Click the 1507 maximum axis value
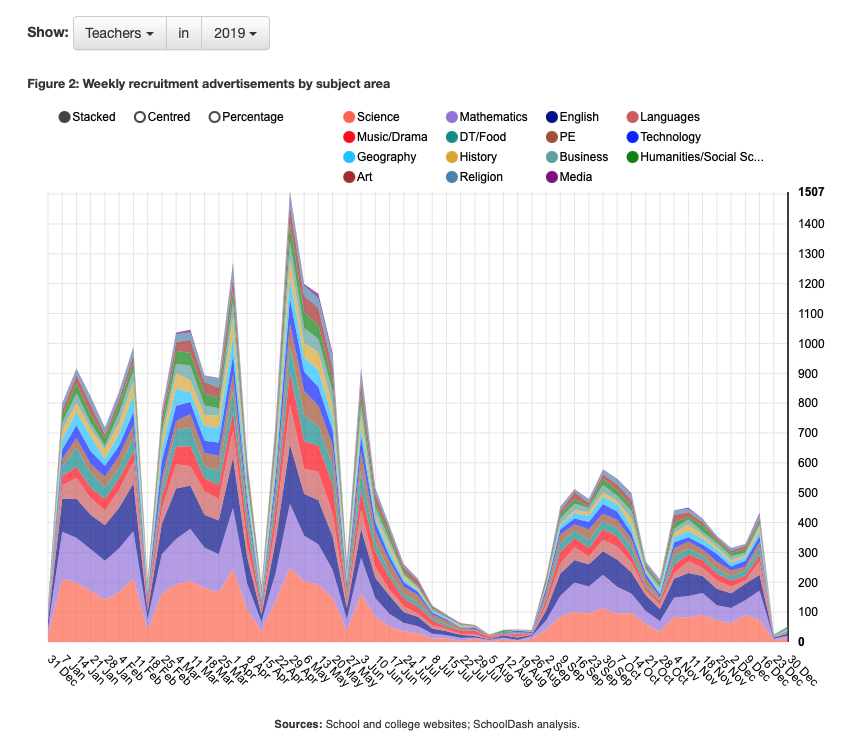 [811, 192]
